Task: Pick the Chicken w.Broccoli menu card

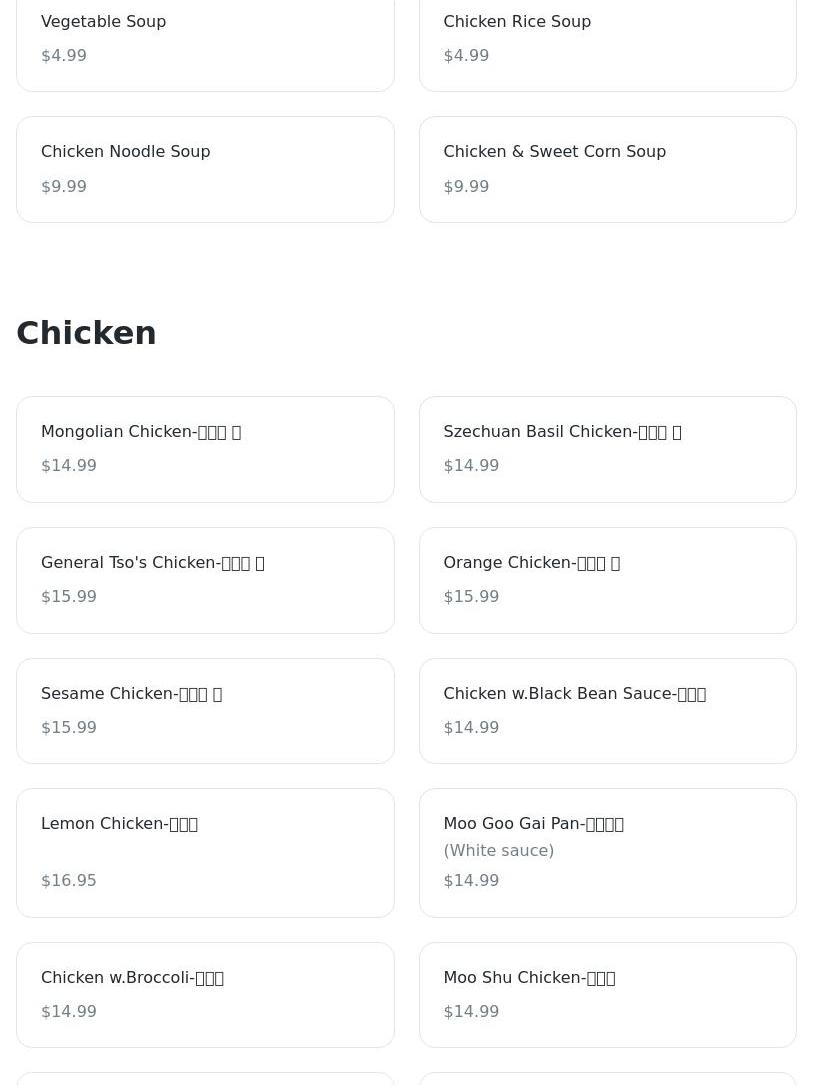Action: 205,995
